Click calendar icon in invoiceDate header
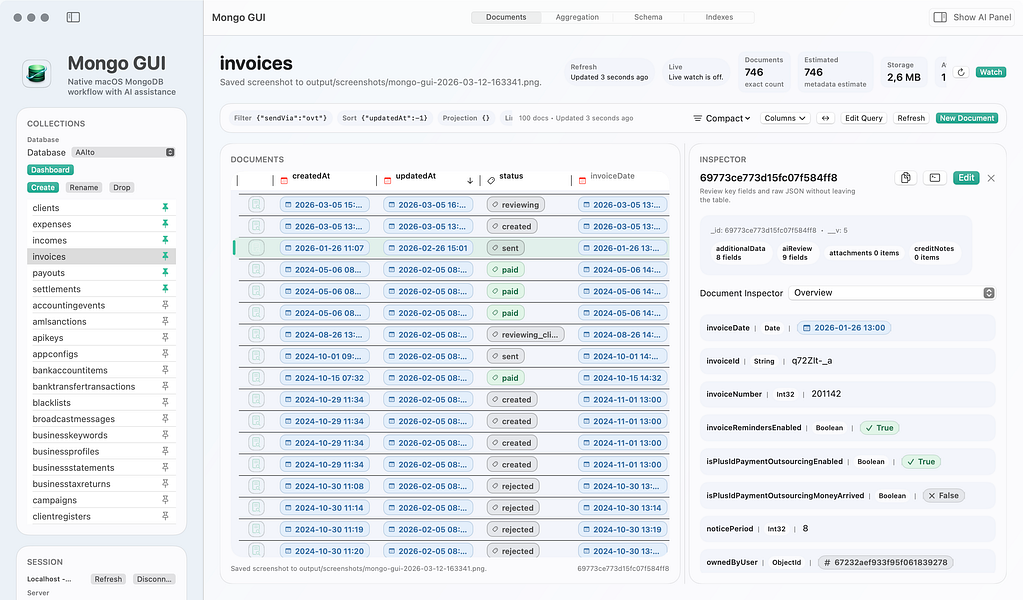The width and height of the screenshot is (1023, 600). [583, 181]
